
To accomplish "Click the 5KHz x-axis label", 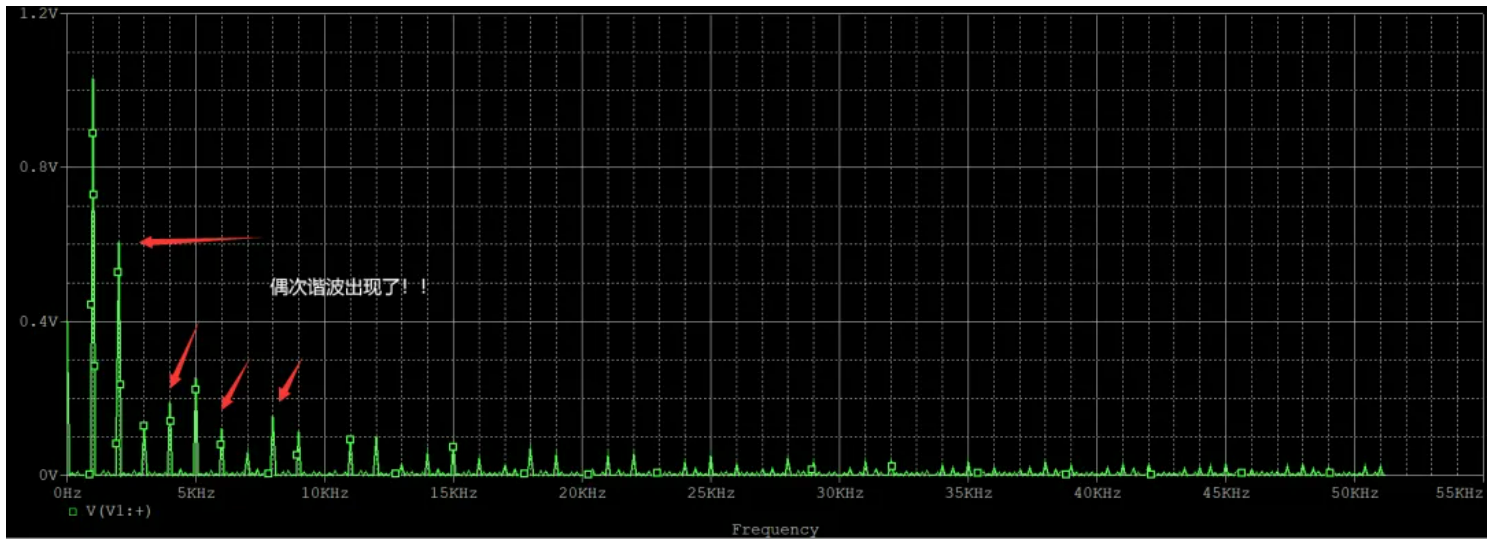I will pyautogui.click(x=195, y=493).
